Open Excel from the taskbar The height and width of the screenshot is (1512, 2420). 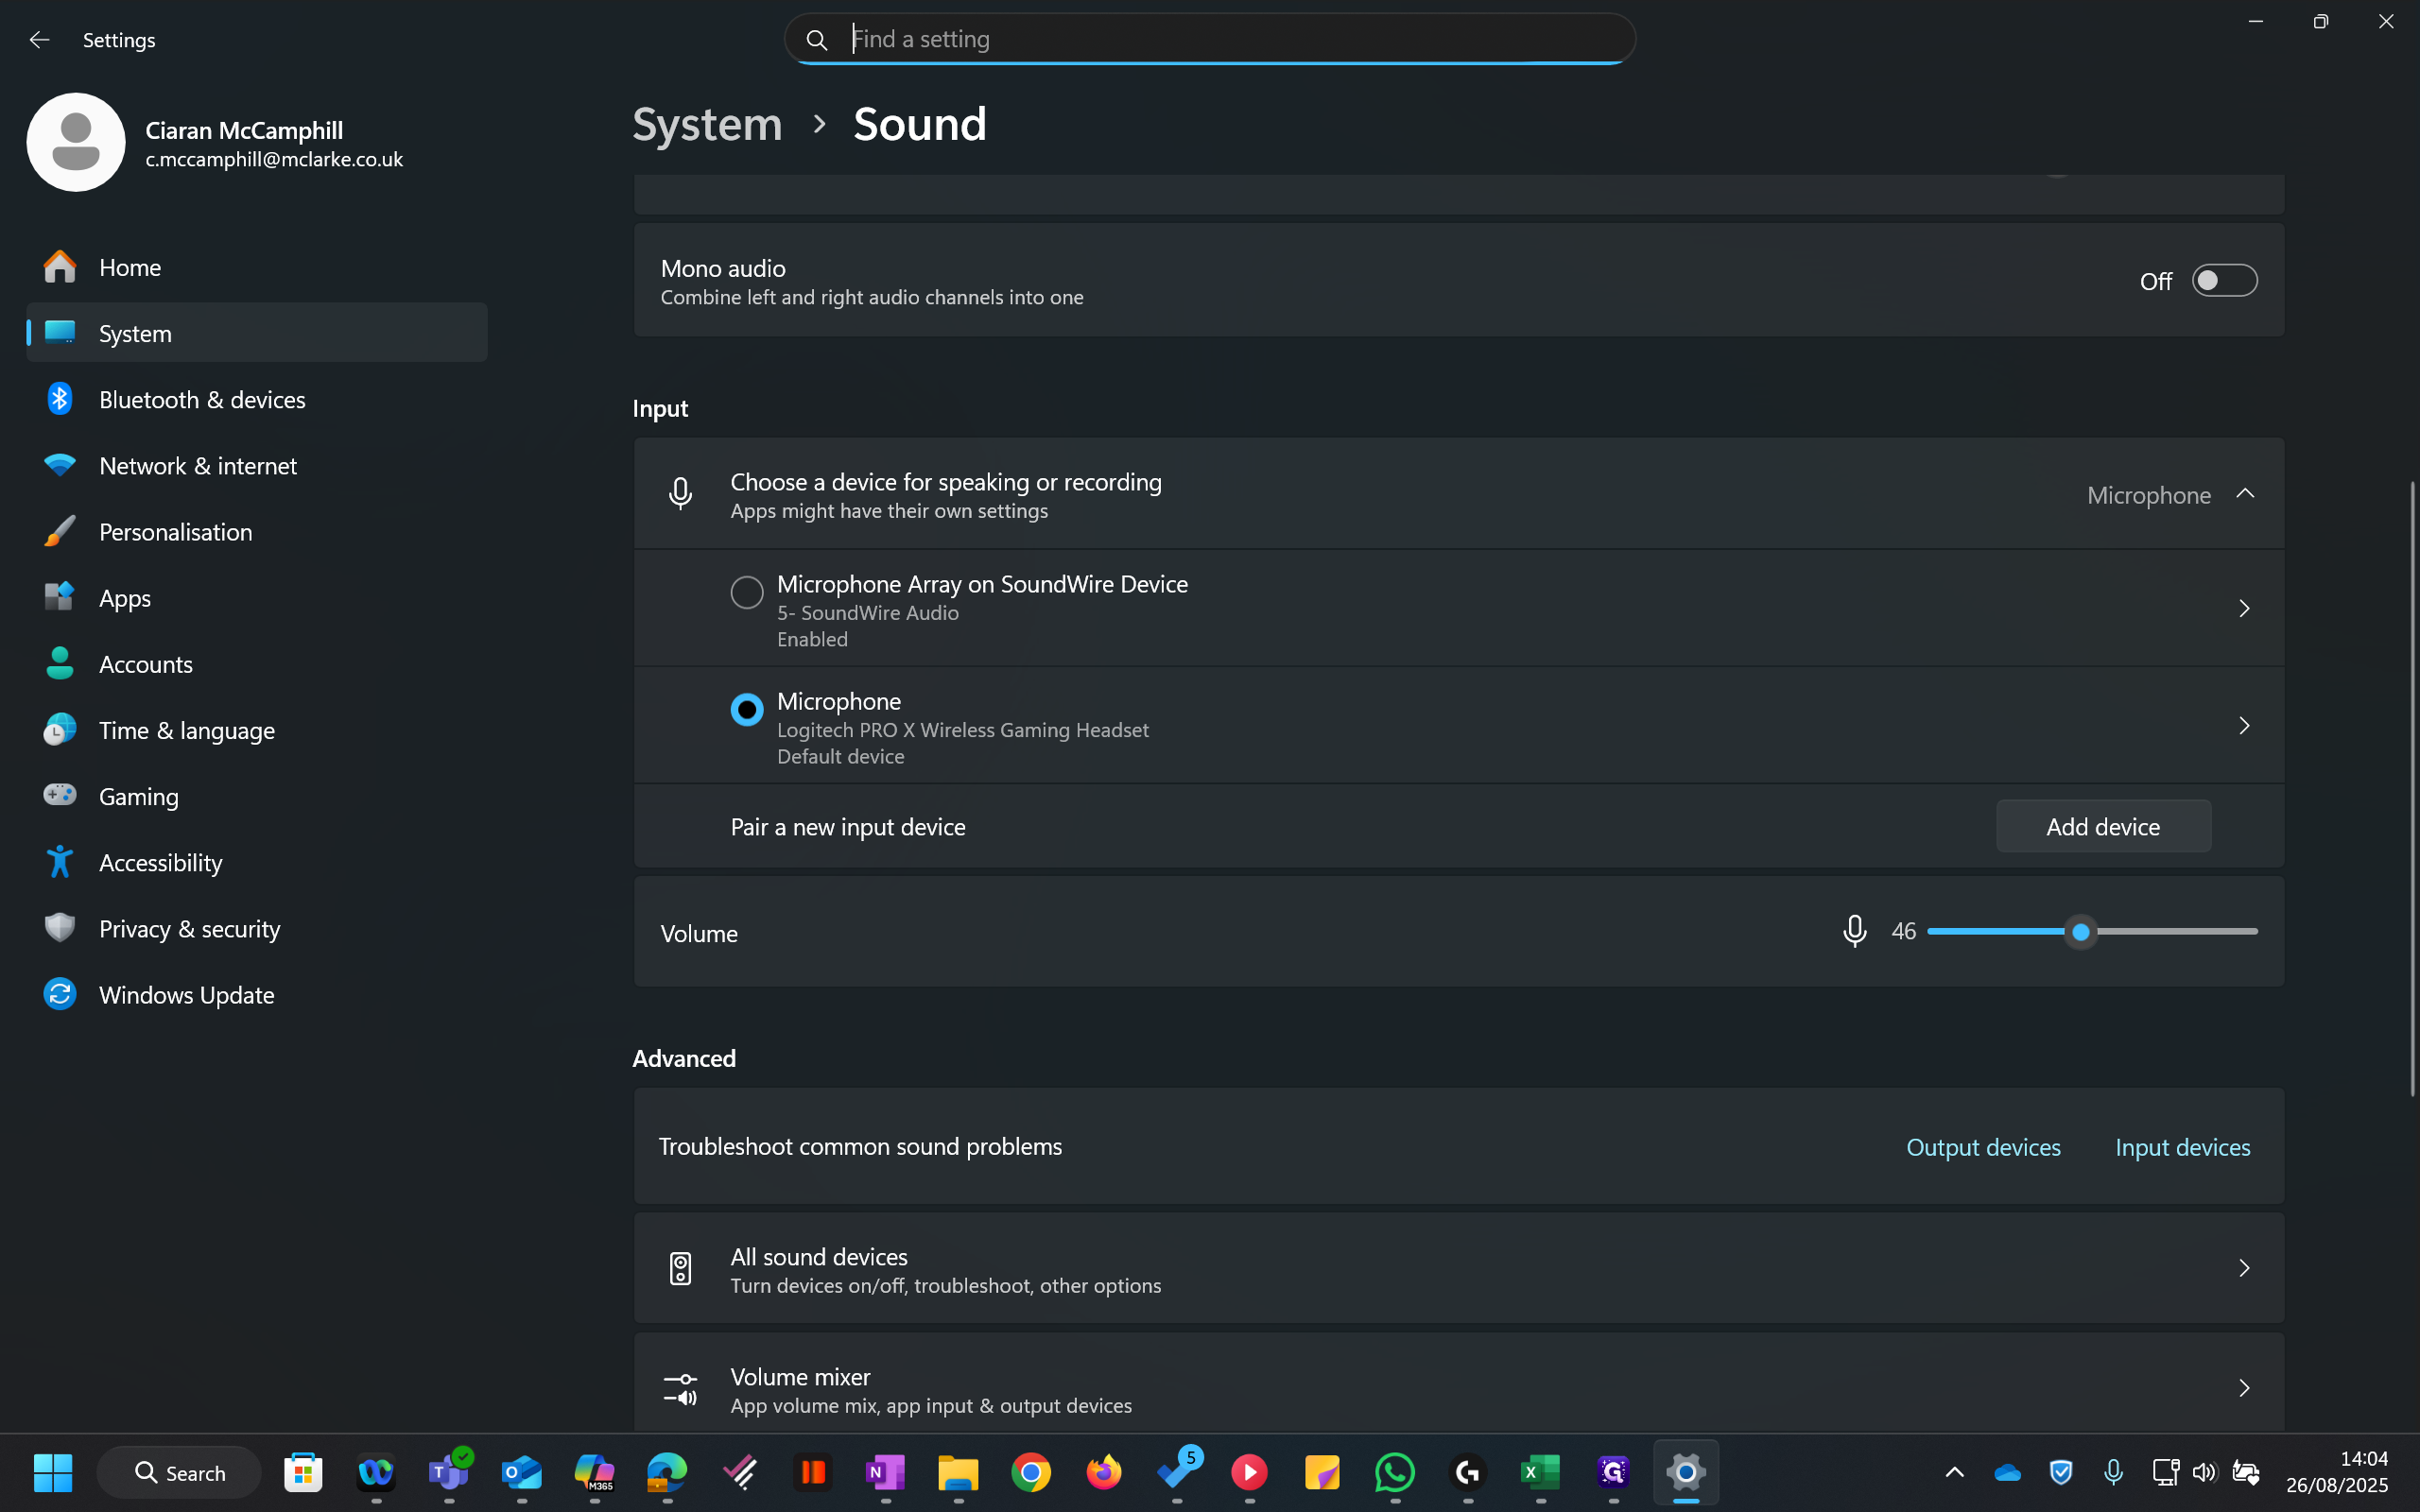click(1541, 1472)
